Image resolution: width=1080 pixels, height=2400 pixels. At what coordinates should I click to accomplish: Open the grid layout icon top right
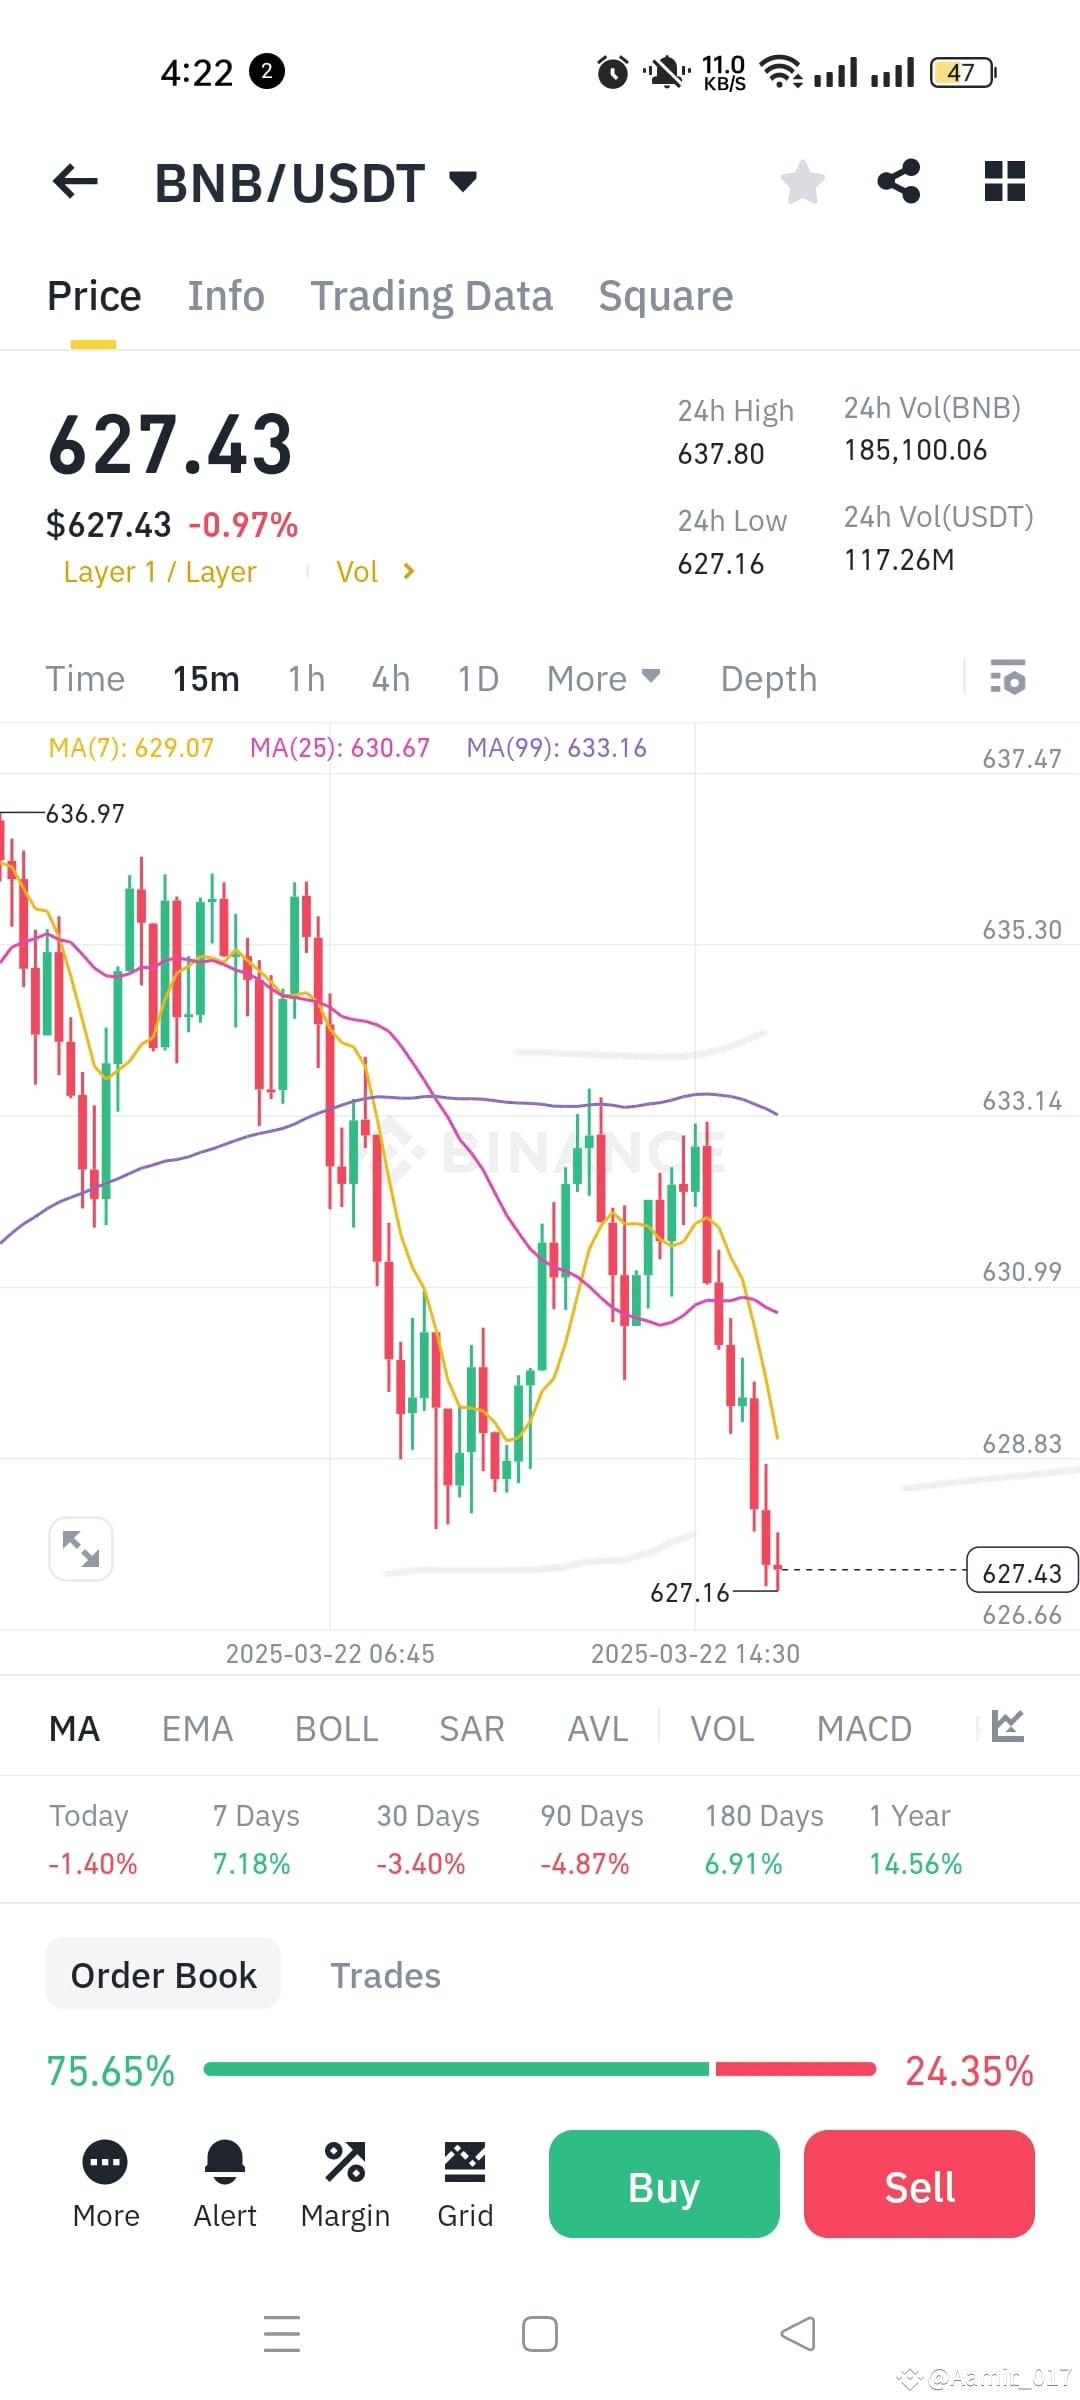coord(1004,180)
